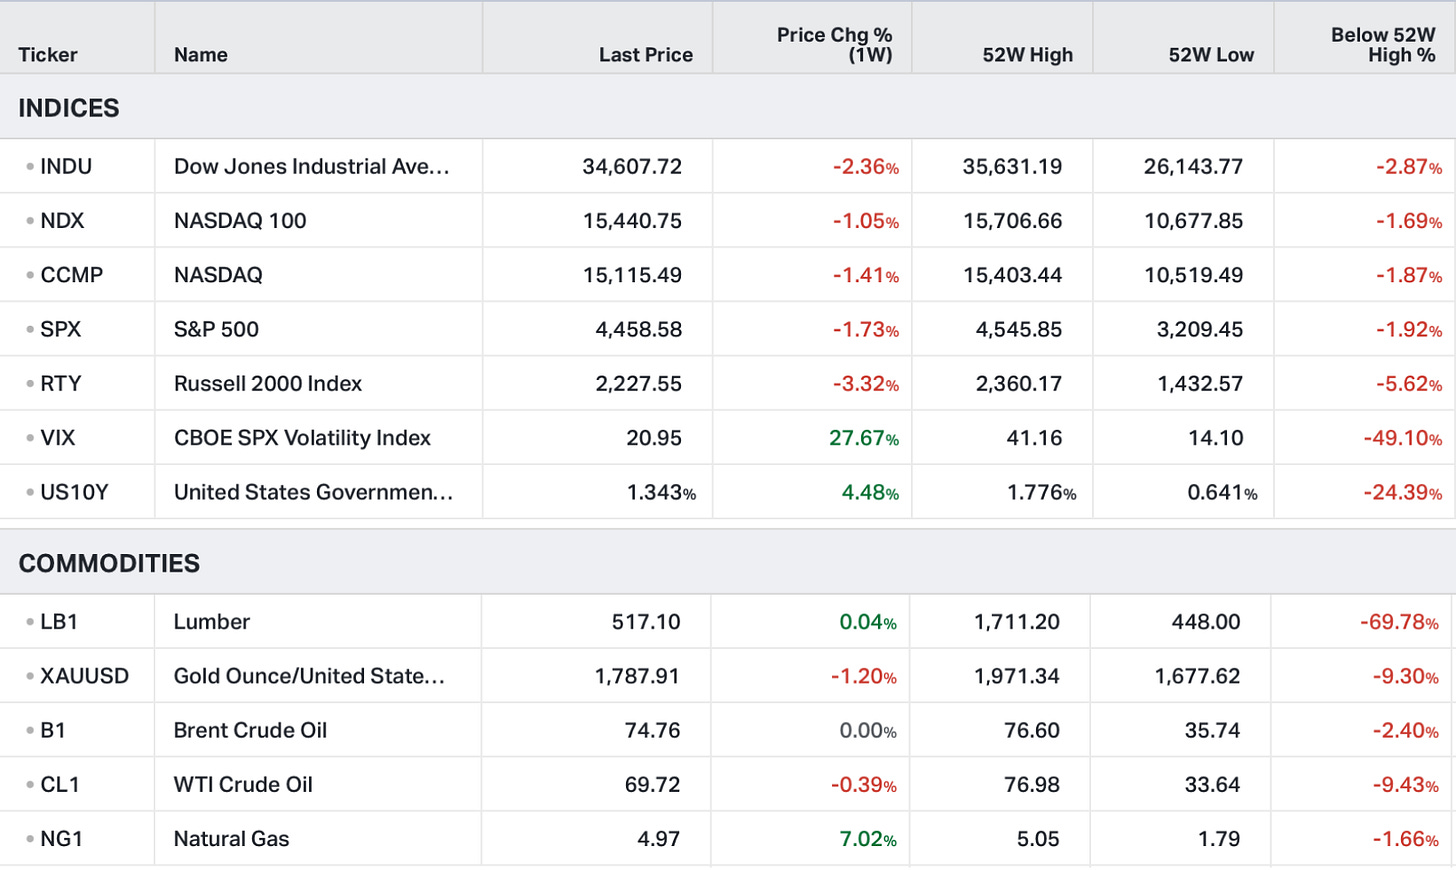Viewport: 1456px width, 870px height.
Task: Sort by the 52W High column header
Action: pos(1028,55)
